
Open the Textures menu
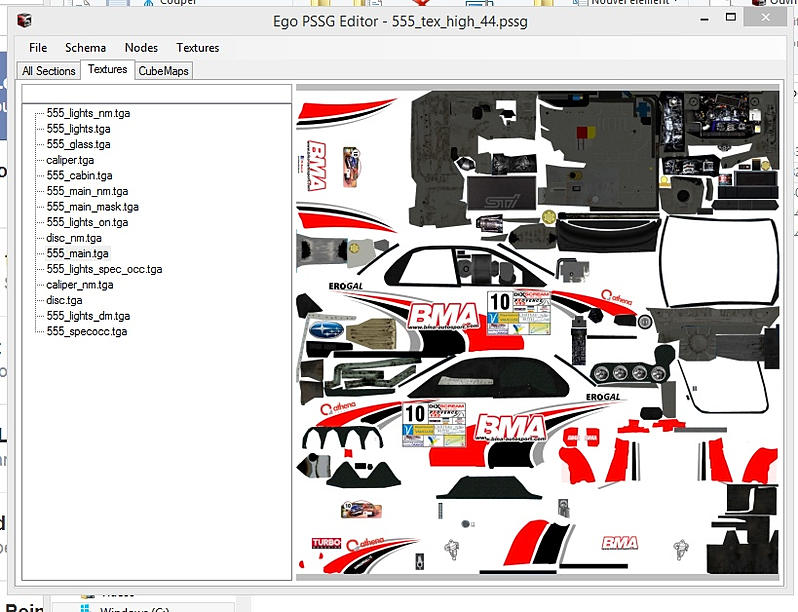pos(197,48)
